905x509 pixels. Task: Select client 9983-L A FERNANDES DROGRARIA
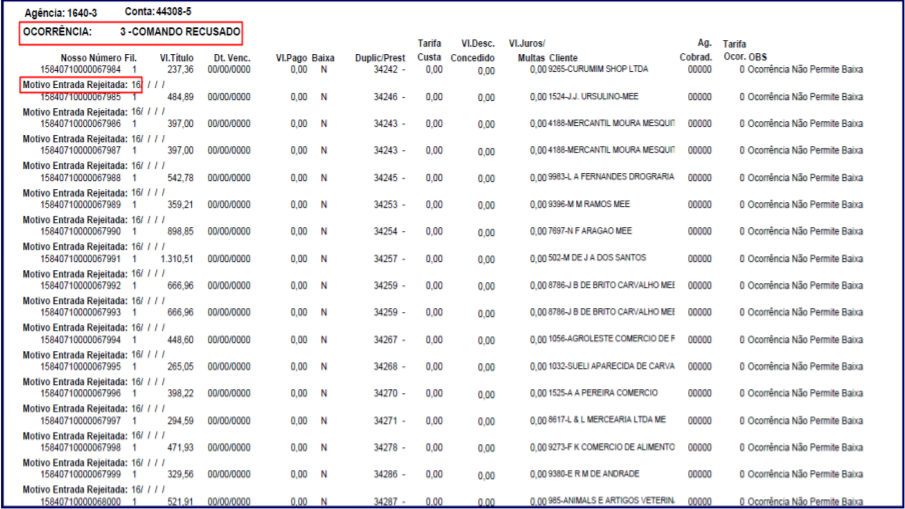click(611, 177)
